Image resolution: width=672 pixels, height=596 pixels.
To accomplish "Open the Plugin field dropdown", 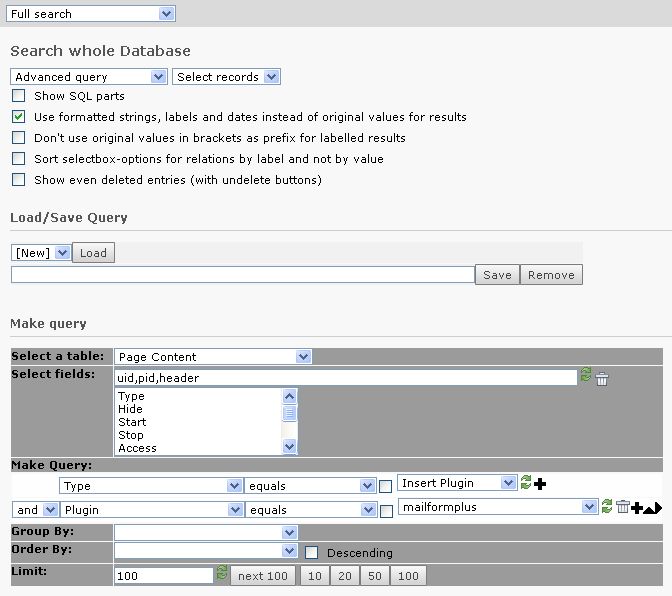I will (152, 510).
